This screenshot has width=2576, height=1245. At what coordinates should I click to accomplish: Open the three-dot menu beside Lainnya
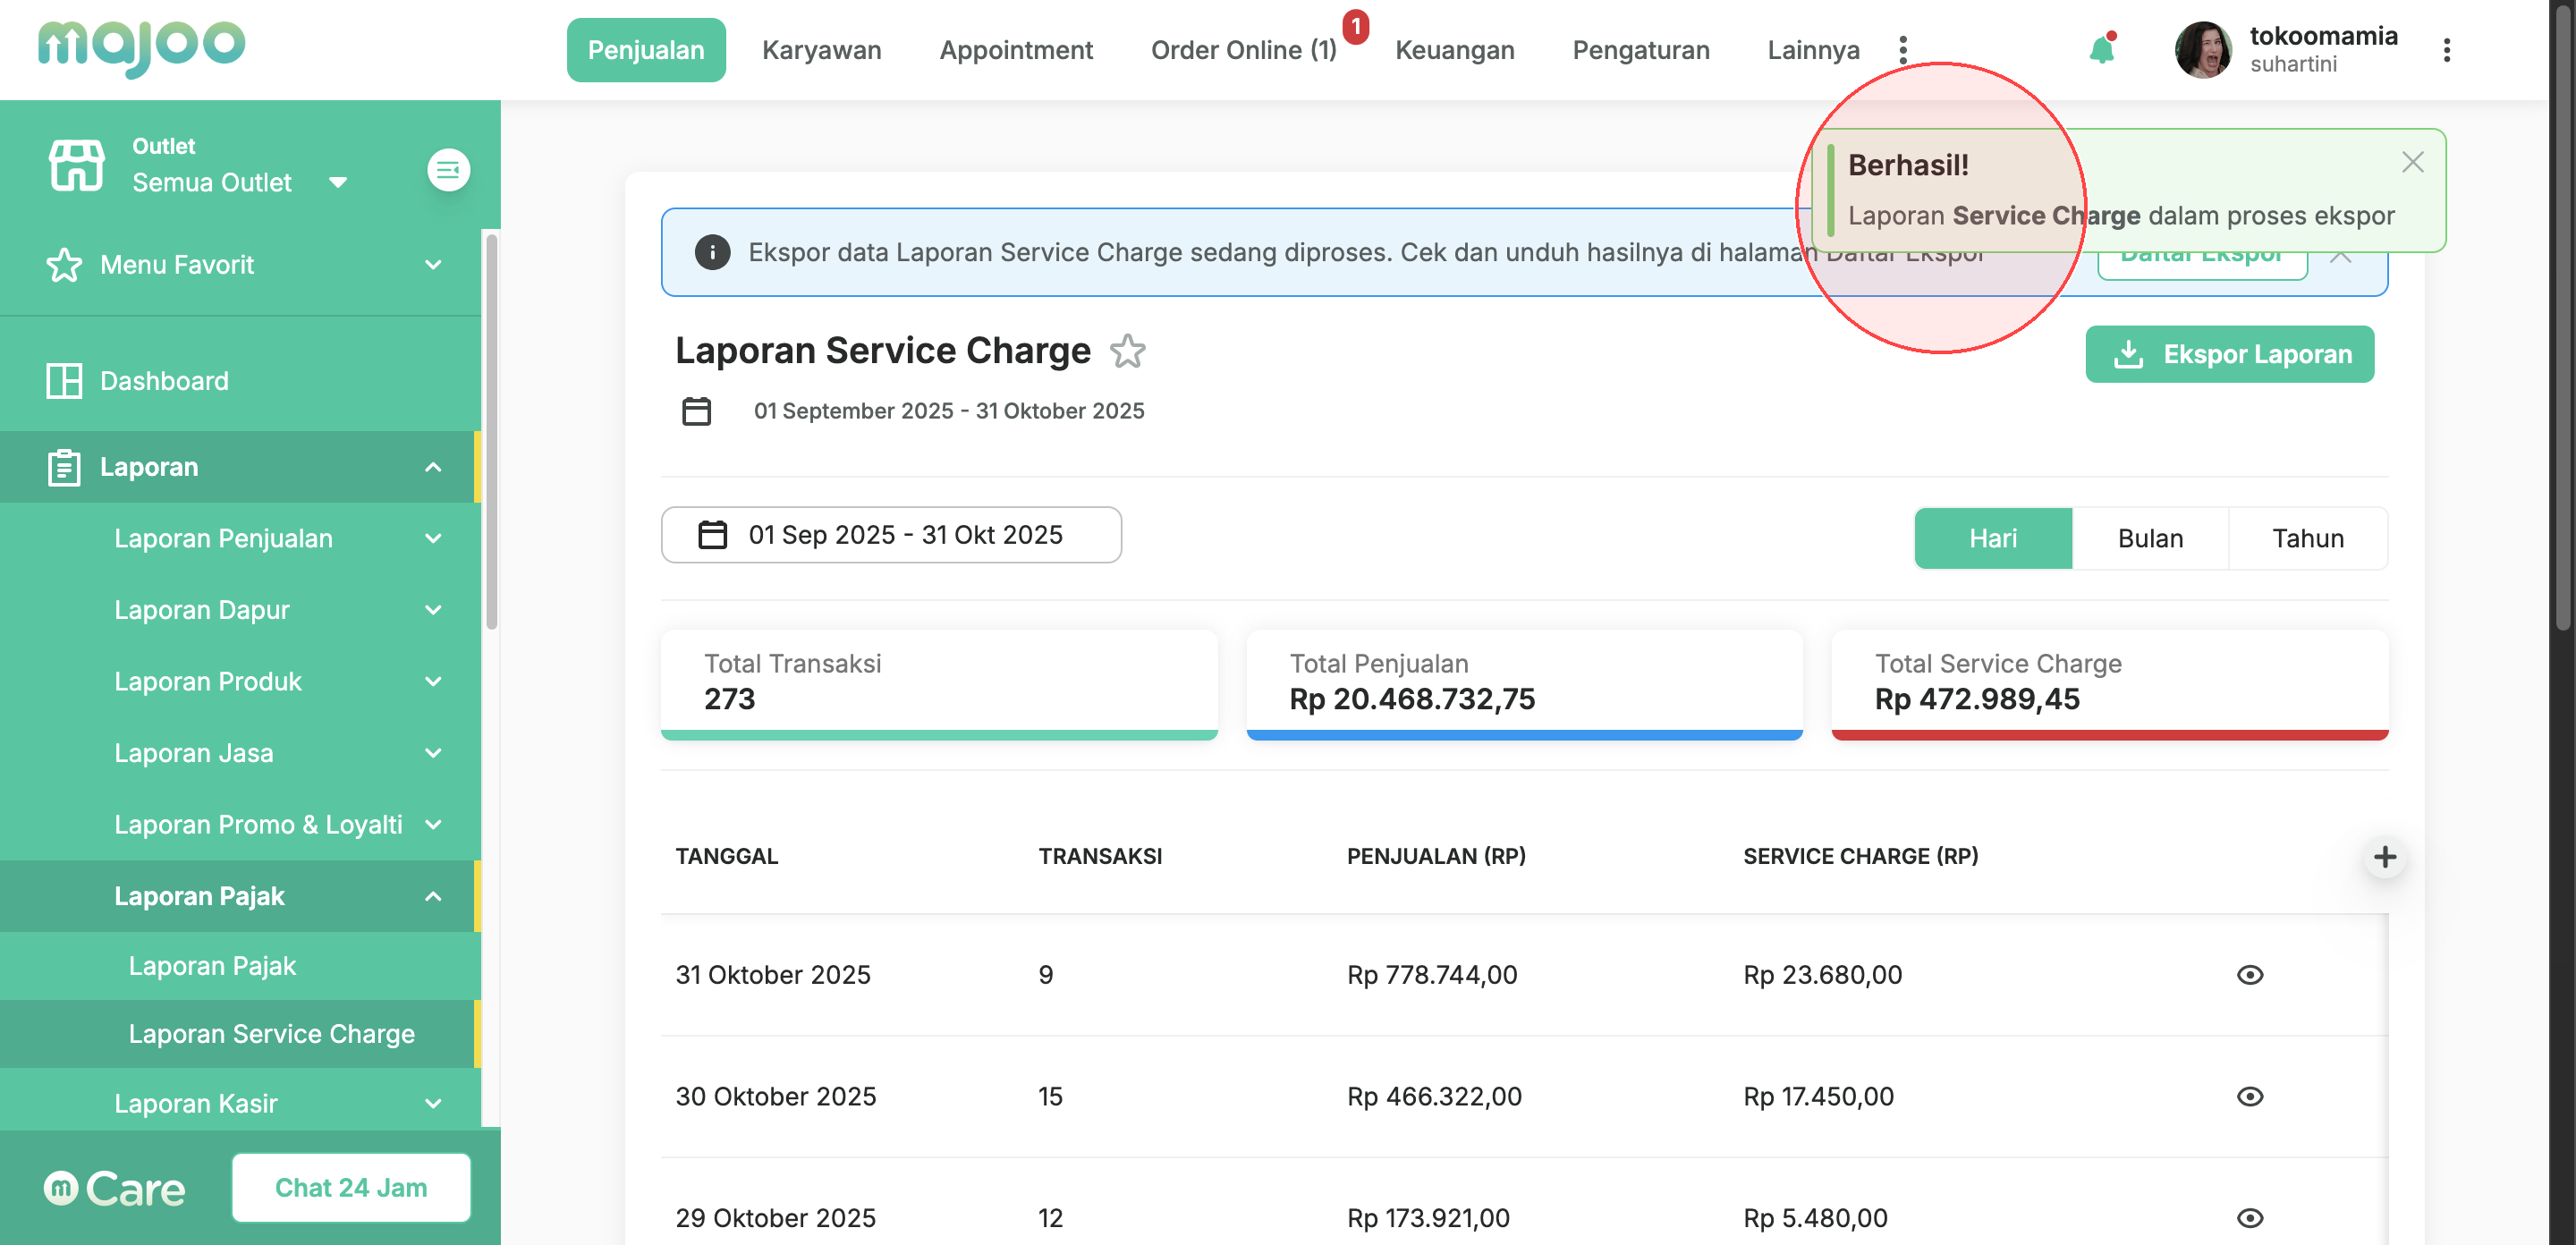pos(1902,50)
